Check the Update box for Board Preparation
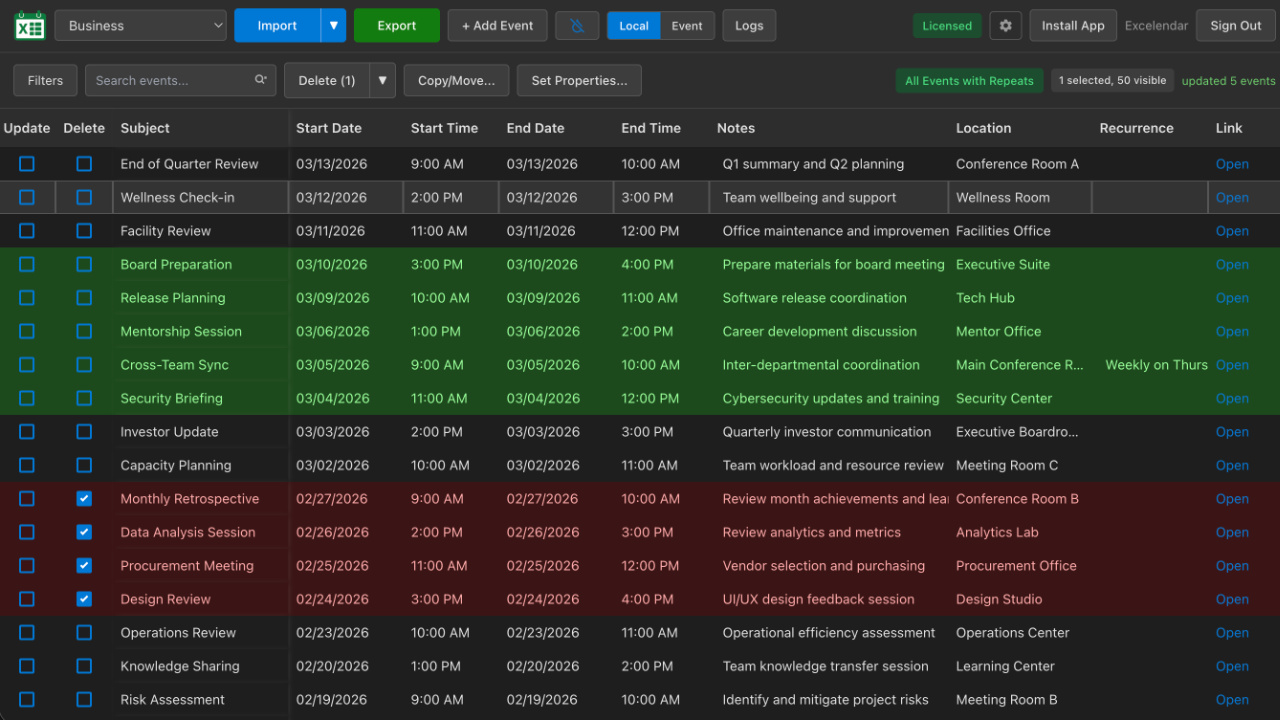This screenshot has width=1280, height=720. point(27,265)
